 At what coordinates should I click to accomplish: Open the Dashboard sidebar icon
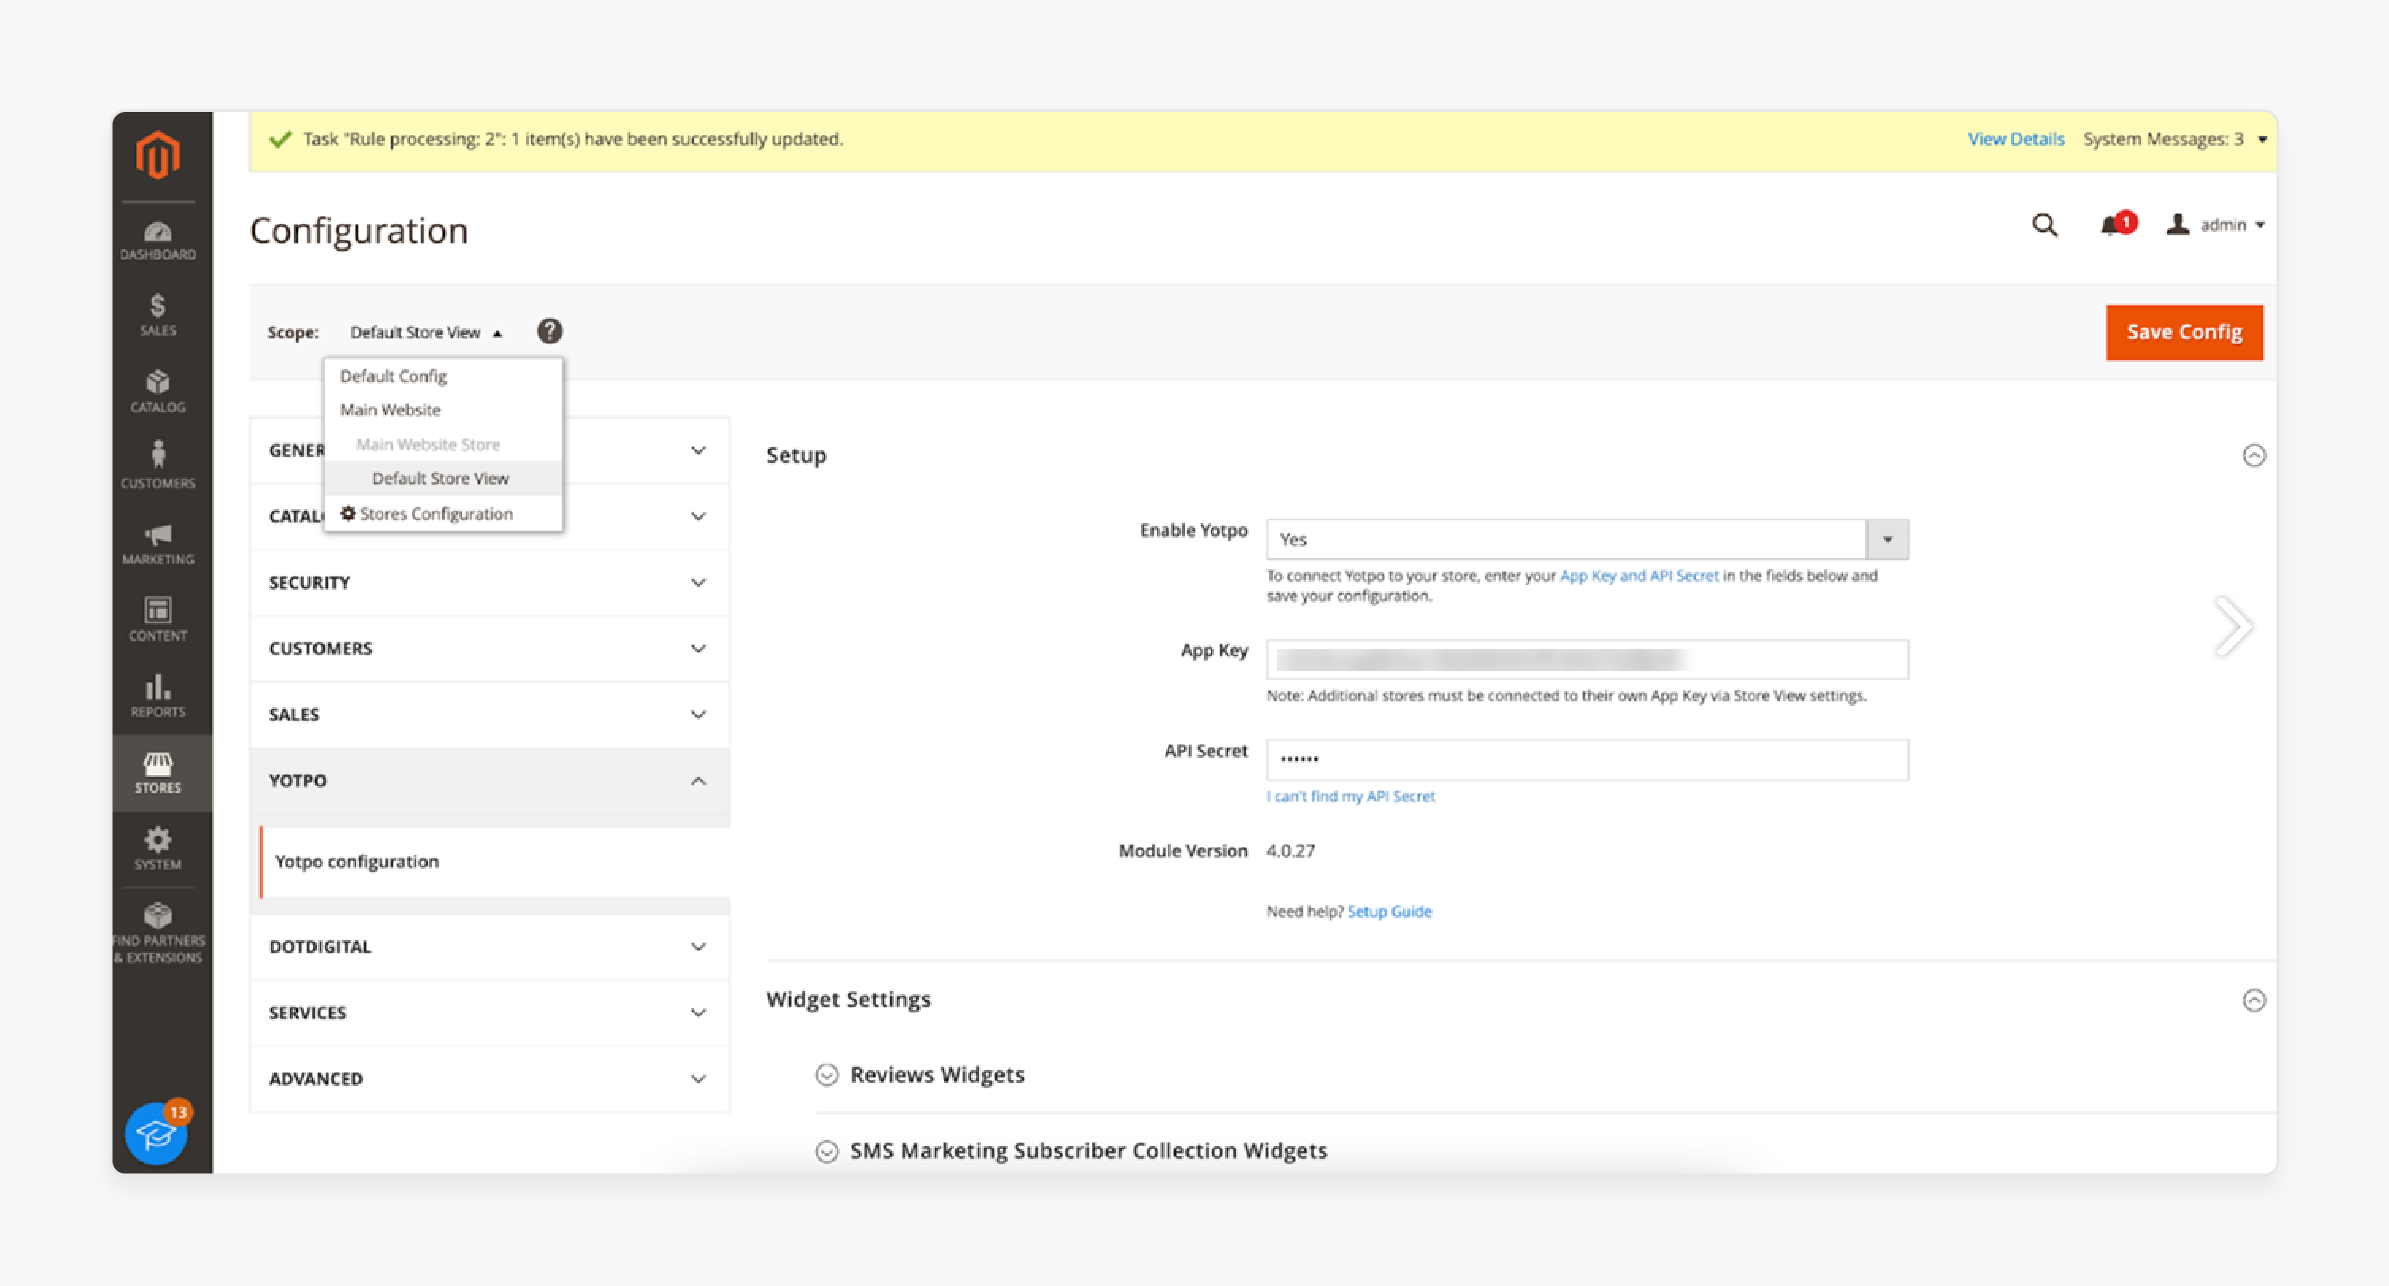coord(158,241)
